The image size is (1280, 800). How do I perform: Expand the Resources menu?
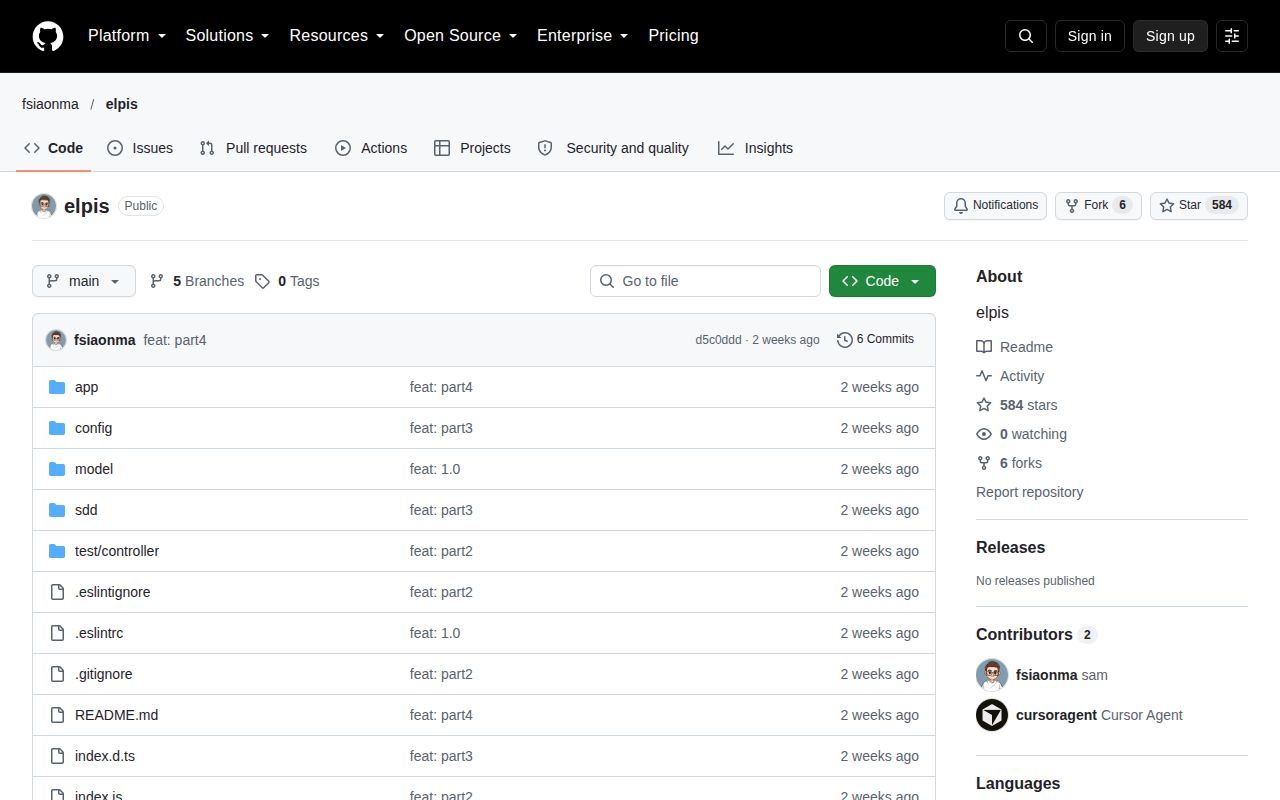tap(337, 36)
